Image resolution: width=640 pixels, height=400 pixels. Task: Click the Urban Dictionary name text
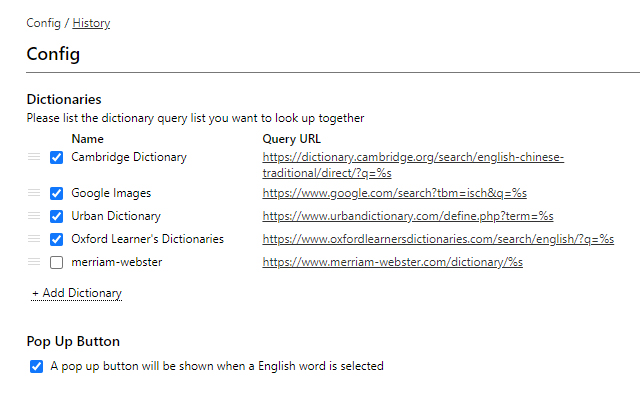point(116,216)
